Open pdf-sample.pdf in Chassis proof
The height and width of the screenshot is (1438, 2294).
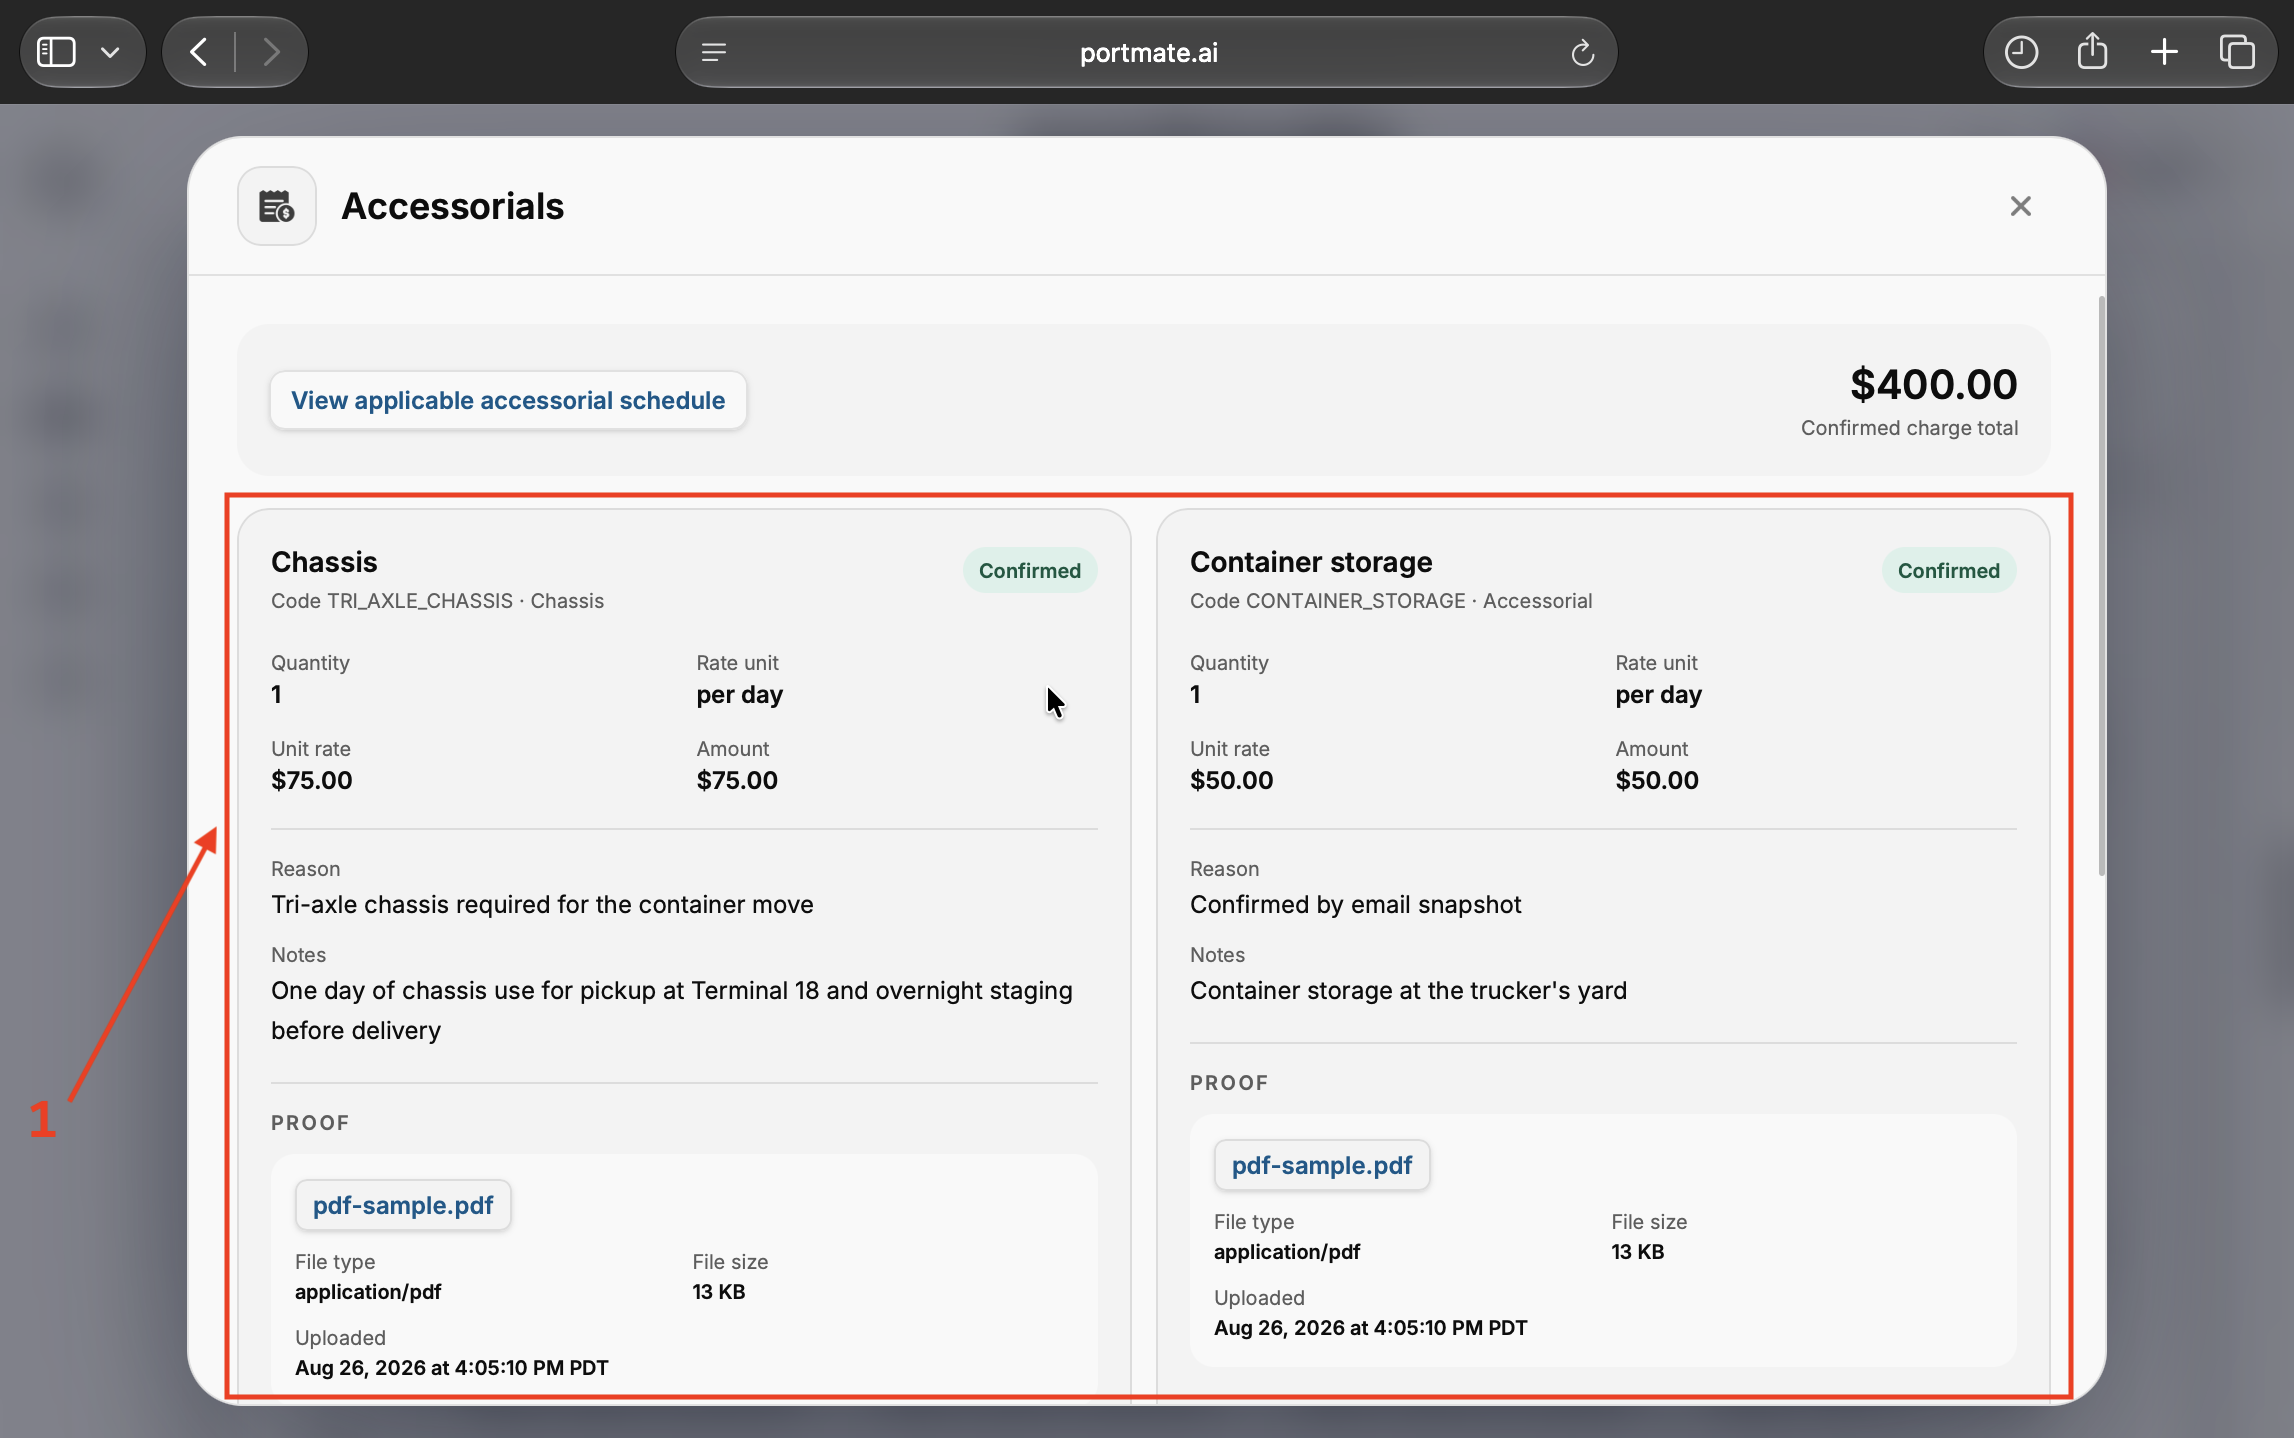(x=403, y=1205)
